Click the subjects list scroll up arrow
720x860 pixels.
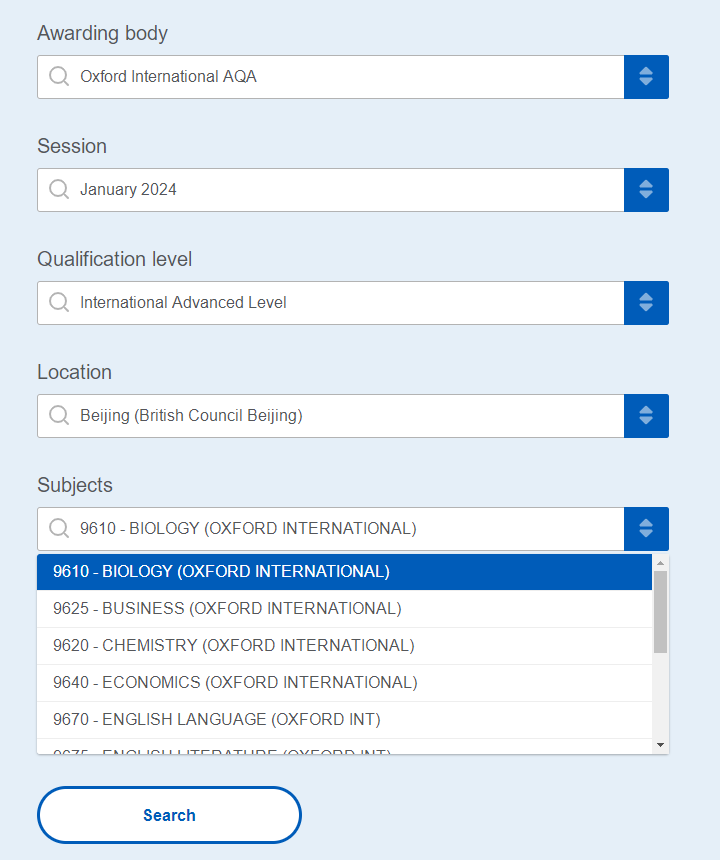coord(660,563)
